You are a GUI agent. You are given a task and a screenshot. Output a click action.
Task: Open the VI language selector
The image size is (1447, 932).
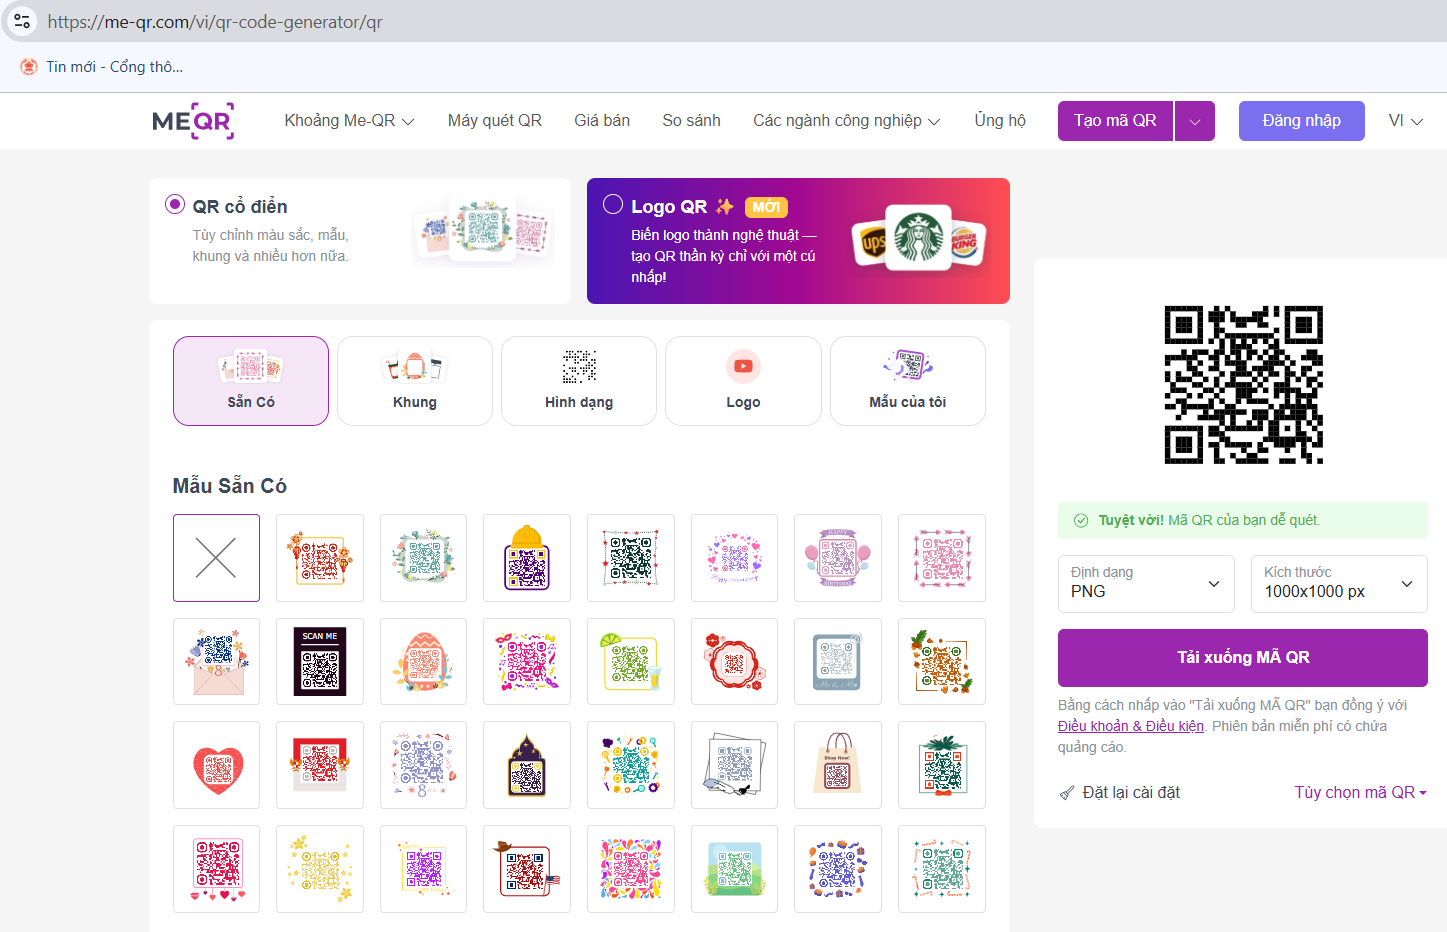click(x=1405, y=121)
